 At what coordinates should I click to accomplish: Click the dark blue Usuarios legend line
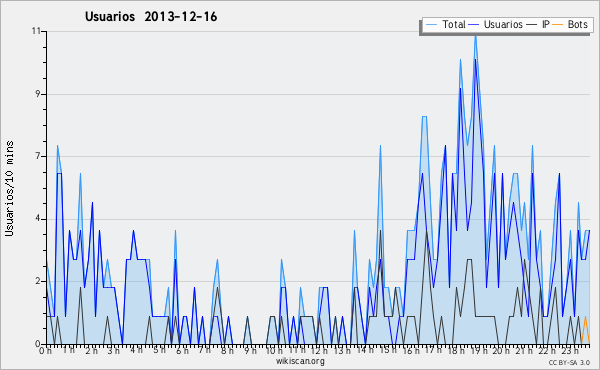point(474,25)
